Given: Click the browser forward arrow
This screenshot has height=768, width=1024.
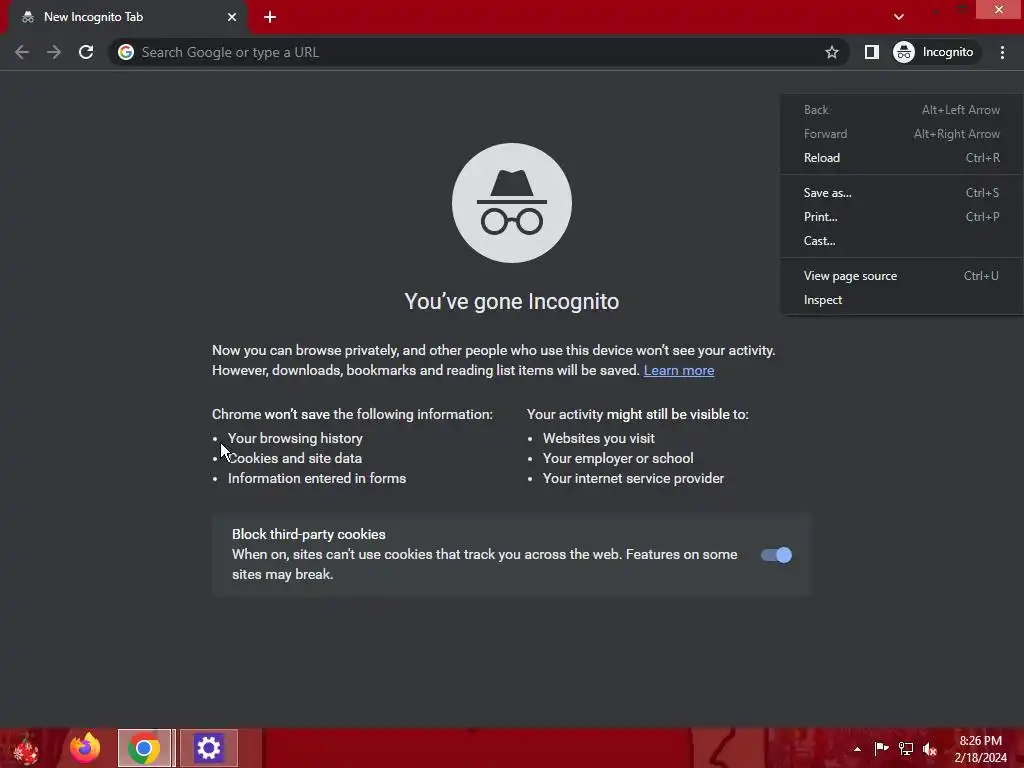Looking at the screenshot, I should coord(54,52).
